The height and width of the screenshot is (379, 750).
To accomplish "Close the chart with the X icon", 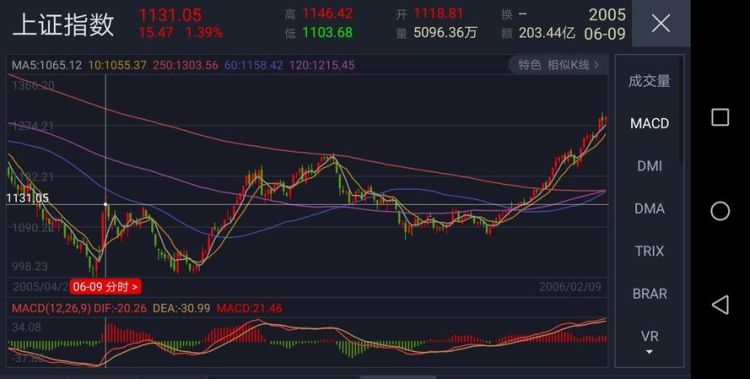I will (661, 23).
